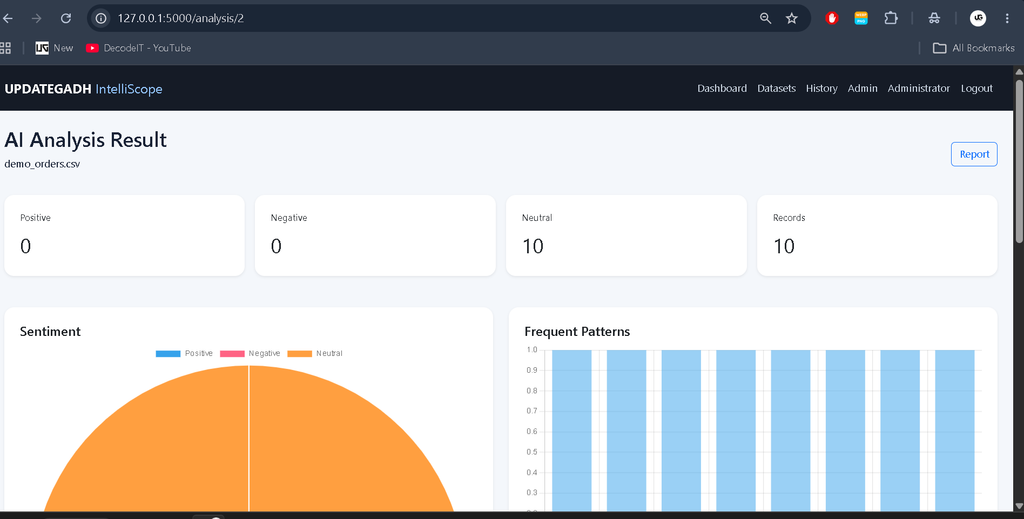Toggle the Negative legend swatch in the Sentiment chart
This screenshot has width=1024, height=519.
click(x=232, y=353)
